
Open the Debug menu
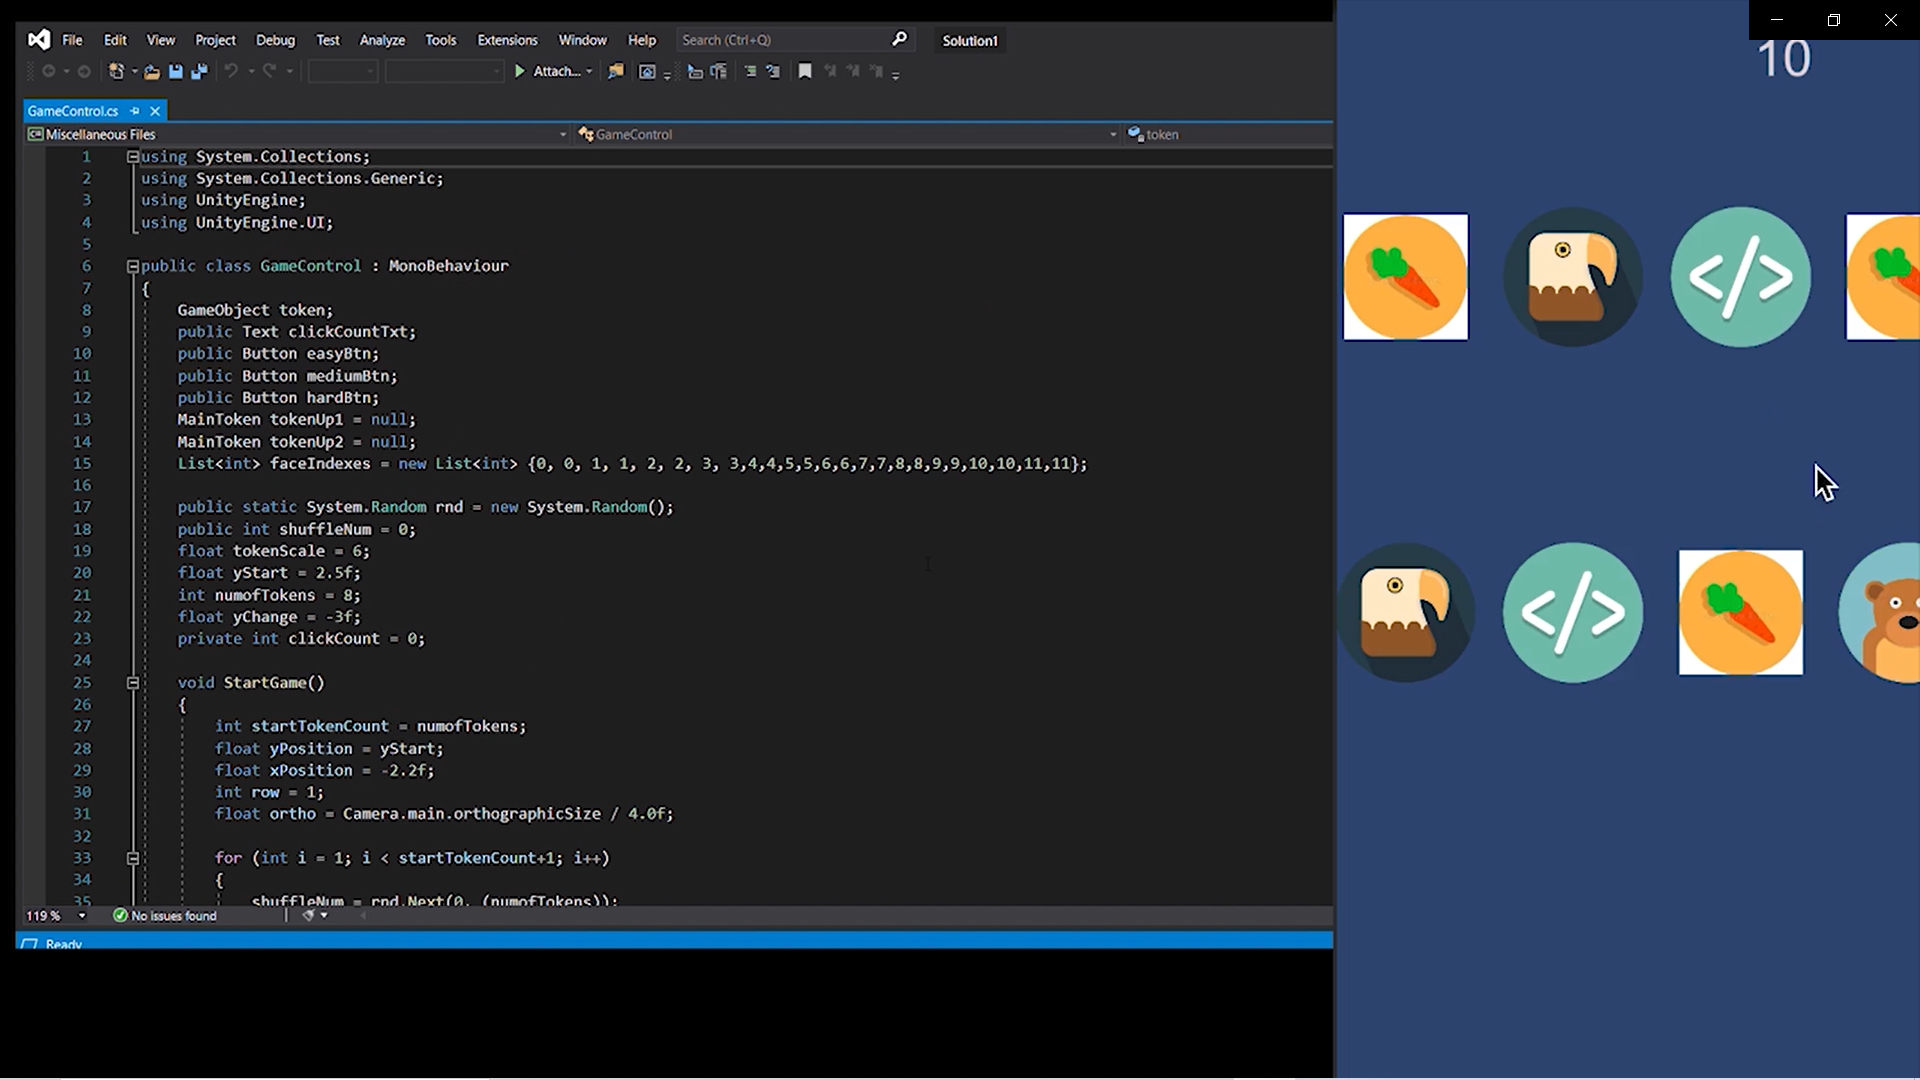click(275, 40)
